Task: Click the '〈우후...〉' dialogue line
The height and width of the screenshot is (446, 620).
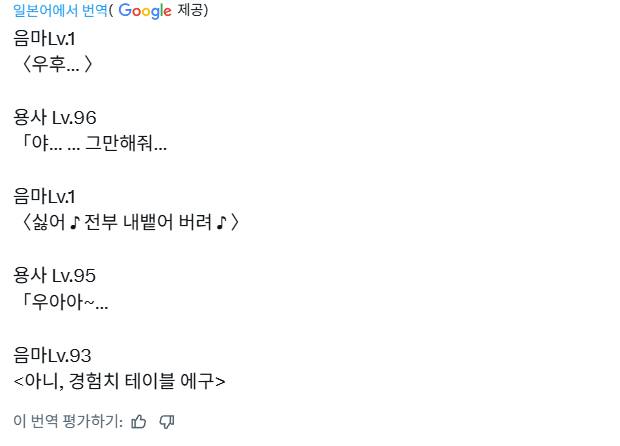Action: (x=56, y=65)
